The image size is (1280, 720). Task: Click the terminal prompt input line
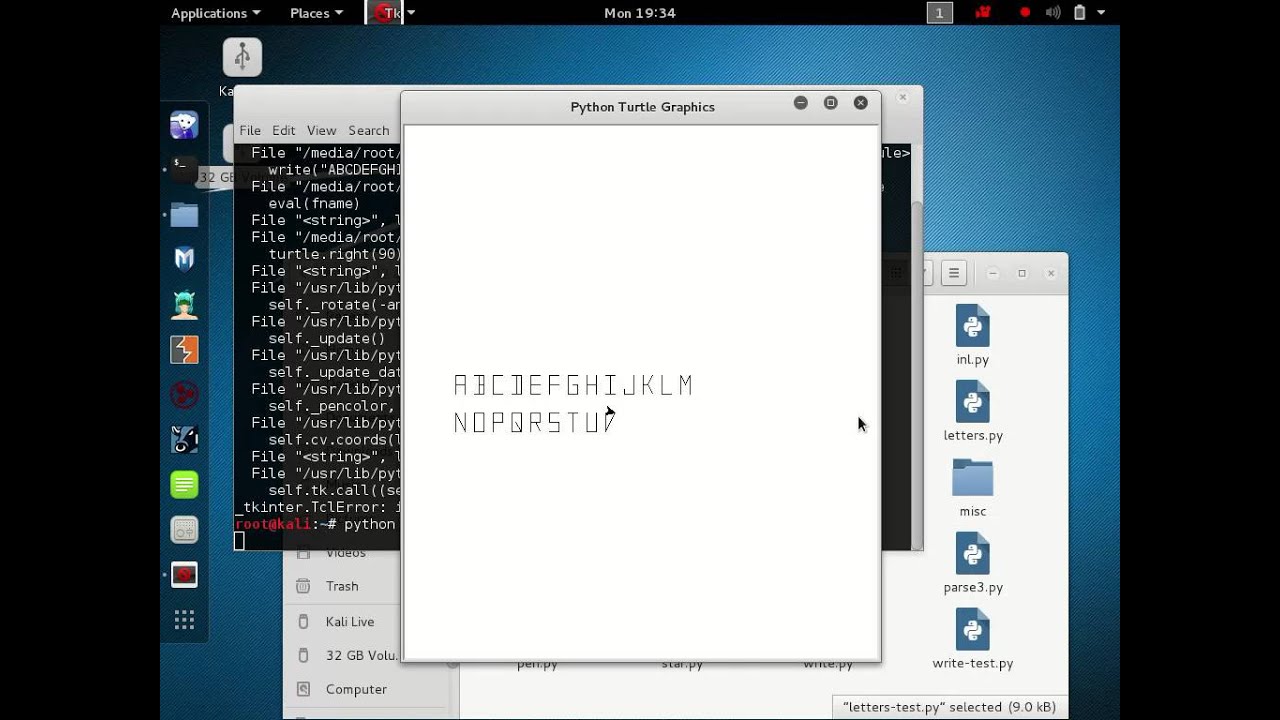point(318,524)
